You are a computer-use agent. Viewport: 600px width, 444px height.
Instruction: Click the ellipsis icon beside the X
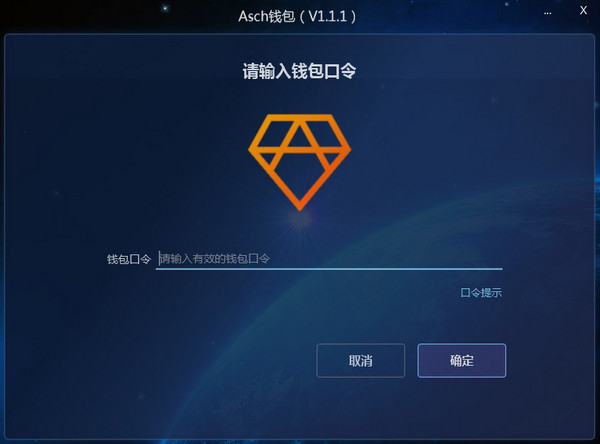[x=548, y=13]
